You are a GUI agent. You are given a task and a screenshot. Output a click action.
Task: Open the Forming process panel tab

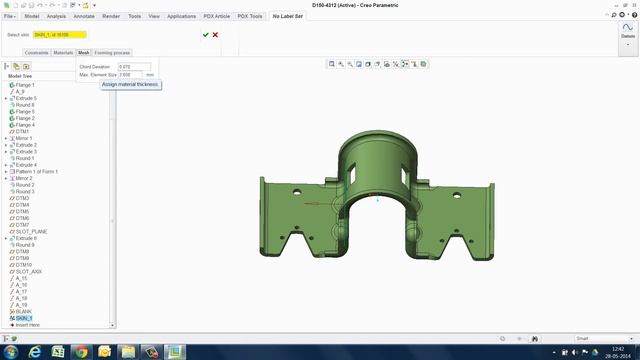click(112, 53)
